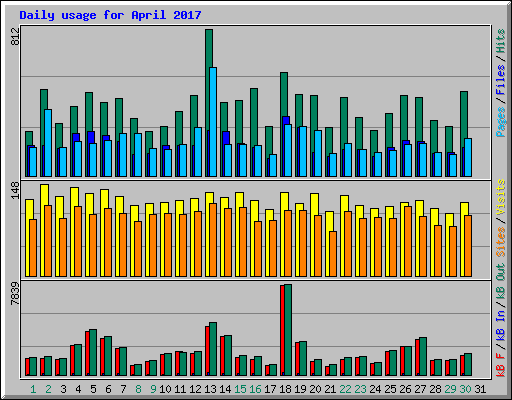The height and width of the screenshot is (400, 512).
Task: Click the light blue Pages bar on day 13
Action: coord(213,122)
